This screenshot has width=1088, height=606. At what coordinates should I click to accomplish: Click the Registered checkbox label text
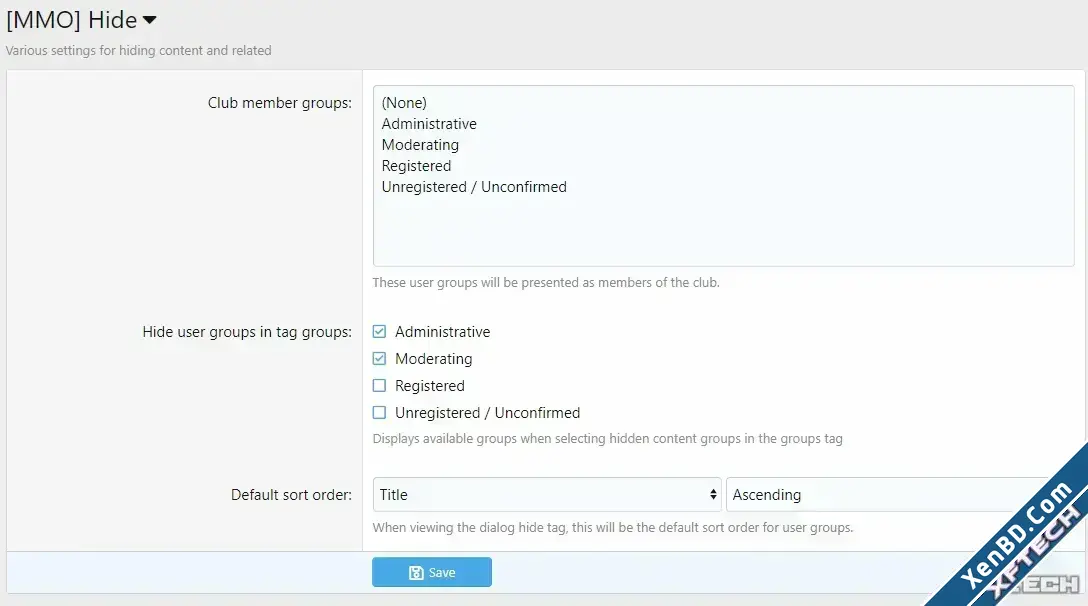coord(430,386)
